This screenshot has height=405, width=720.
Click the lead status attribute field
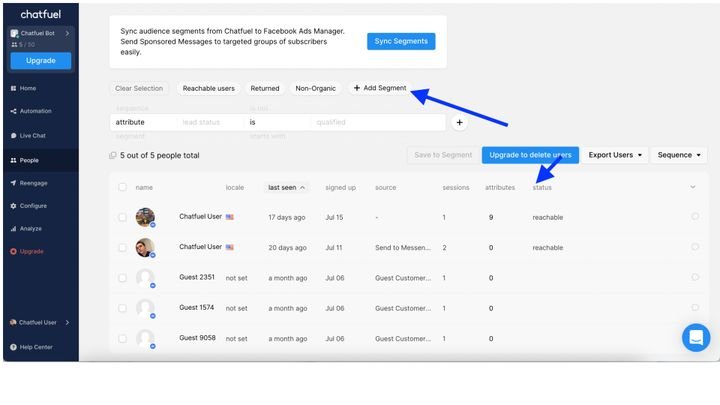pos(210,122)
